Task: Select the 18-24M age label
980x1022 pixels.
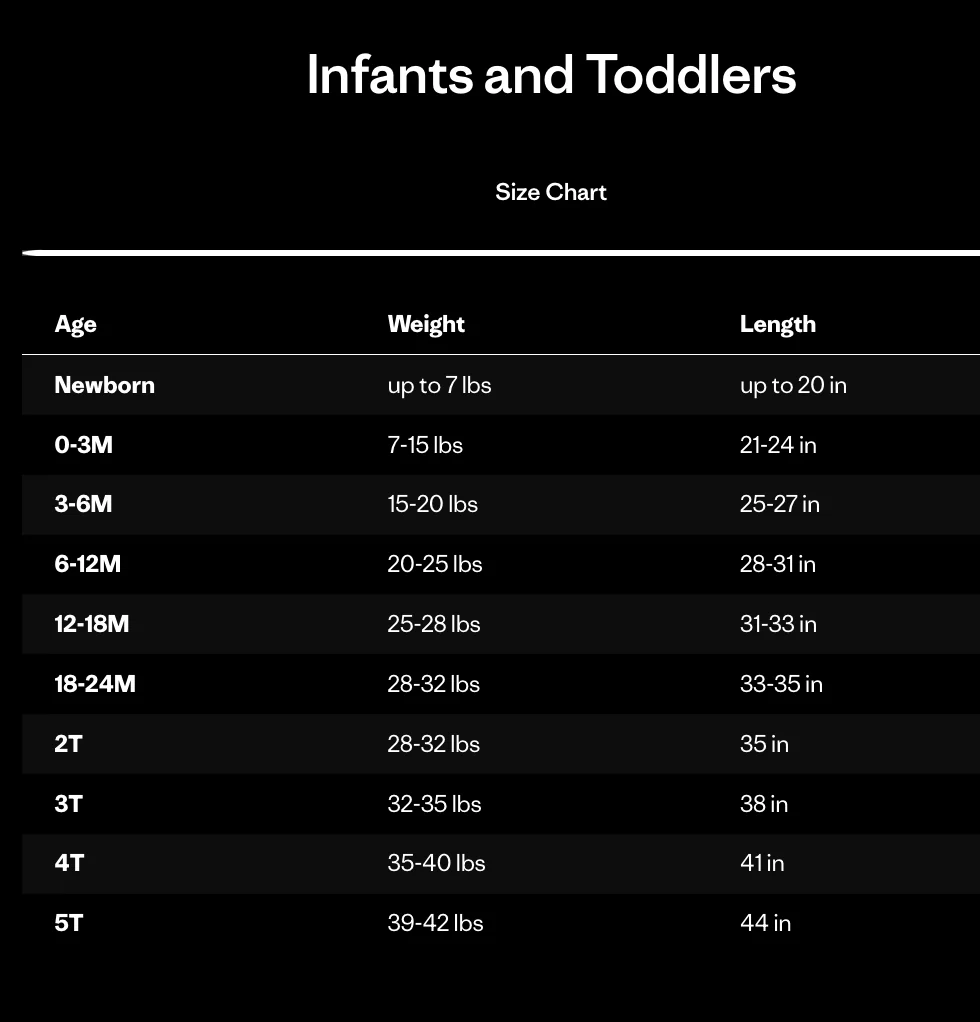Action: [95, 684]
